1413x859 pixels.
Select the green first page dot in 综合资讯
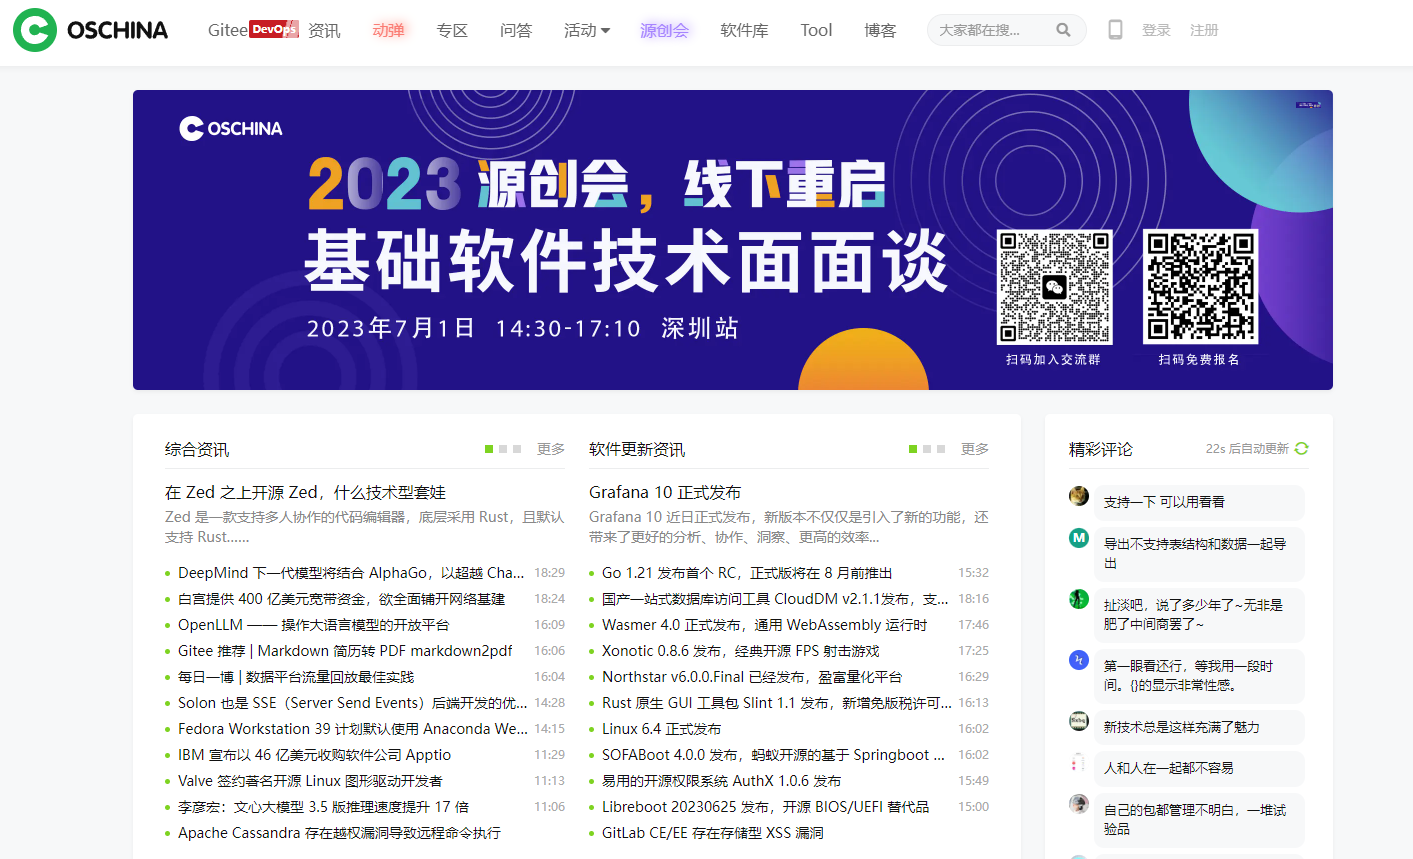tap(489, 449)
